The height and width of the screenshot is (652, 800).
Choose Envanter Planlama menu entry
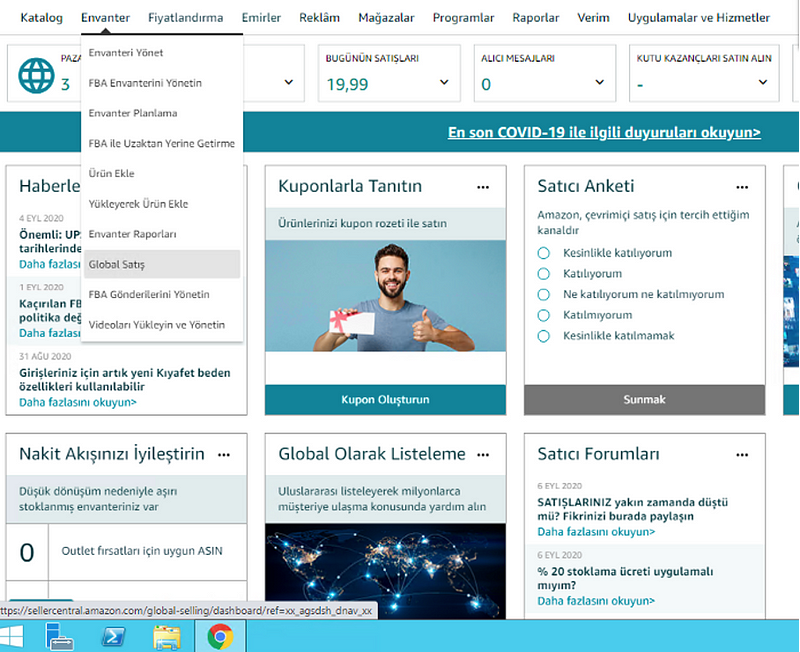click(x=162, y=113)
